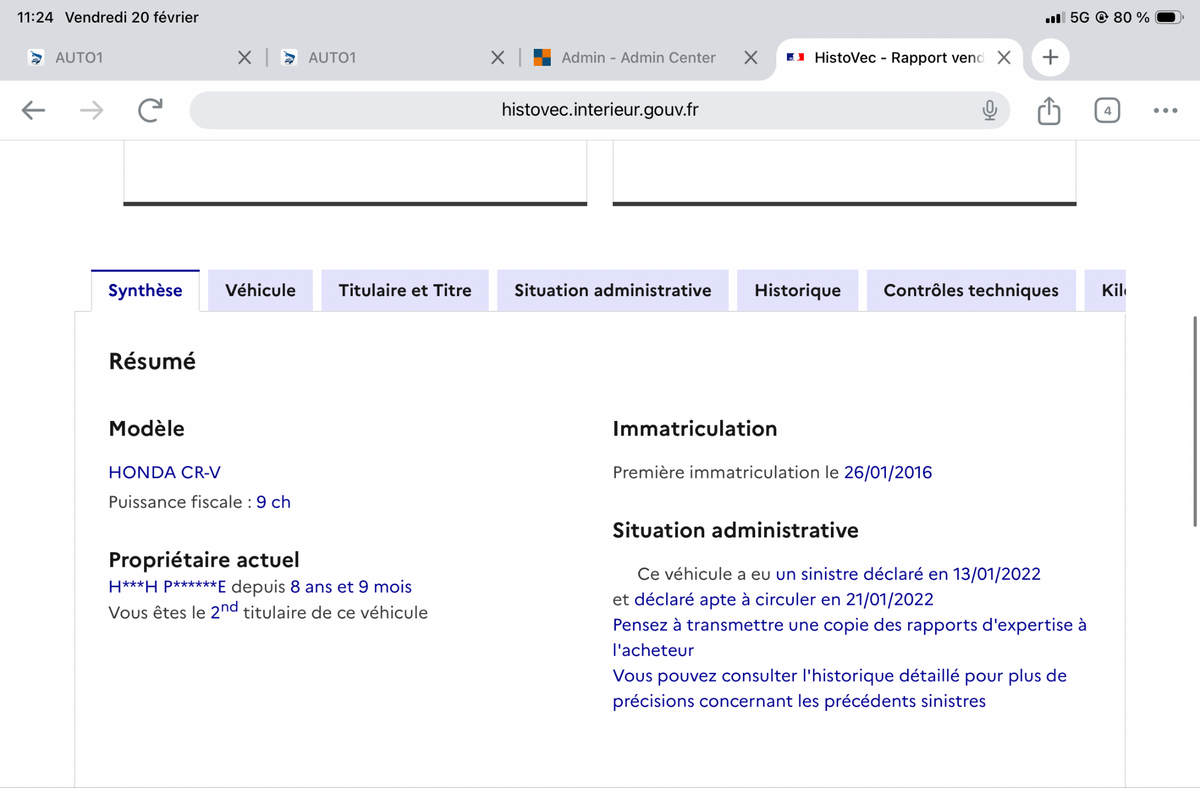The width and height of the screenshot is (1200, 788).
Task: Tap the browser back arrow
Action: pyautogui.click(x=34, y=110)
